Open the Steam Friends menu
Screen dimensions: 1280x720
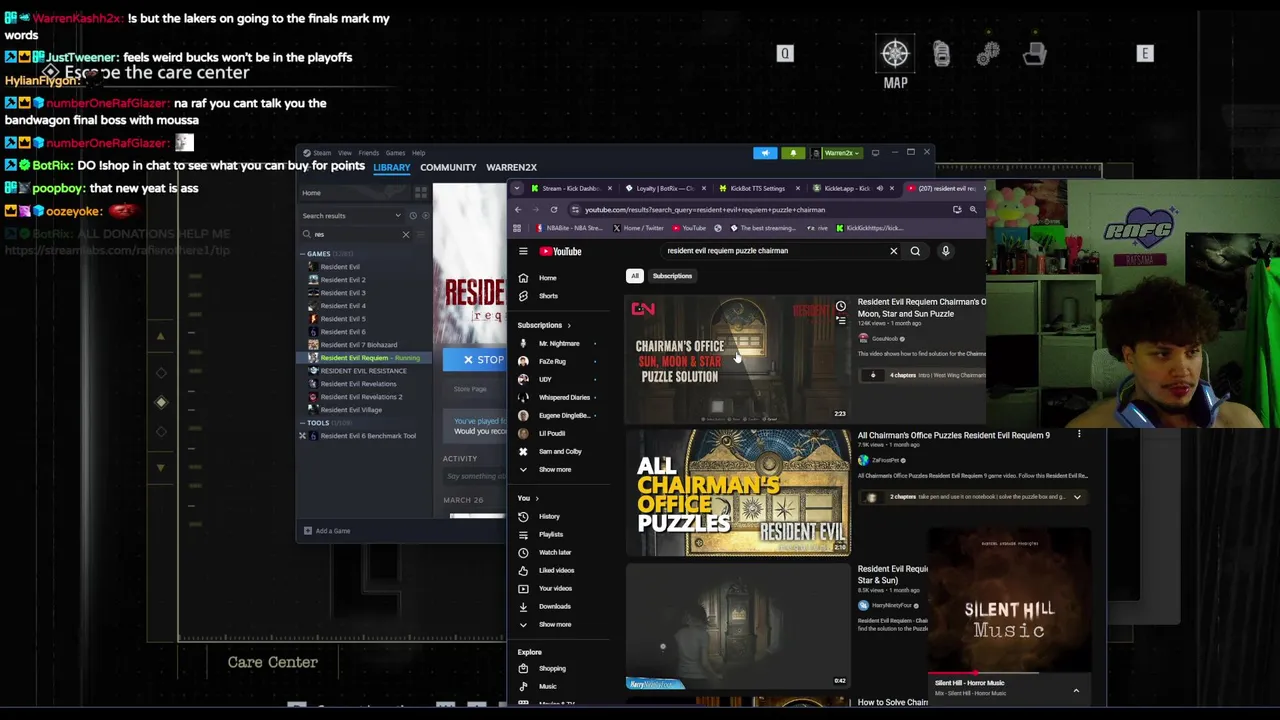click(368, 153)
